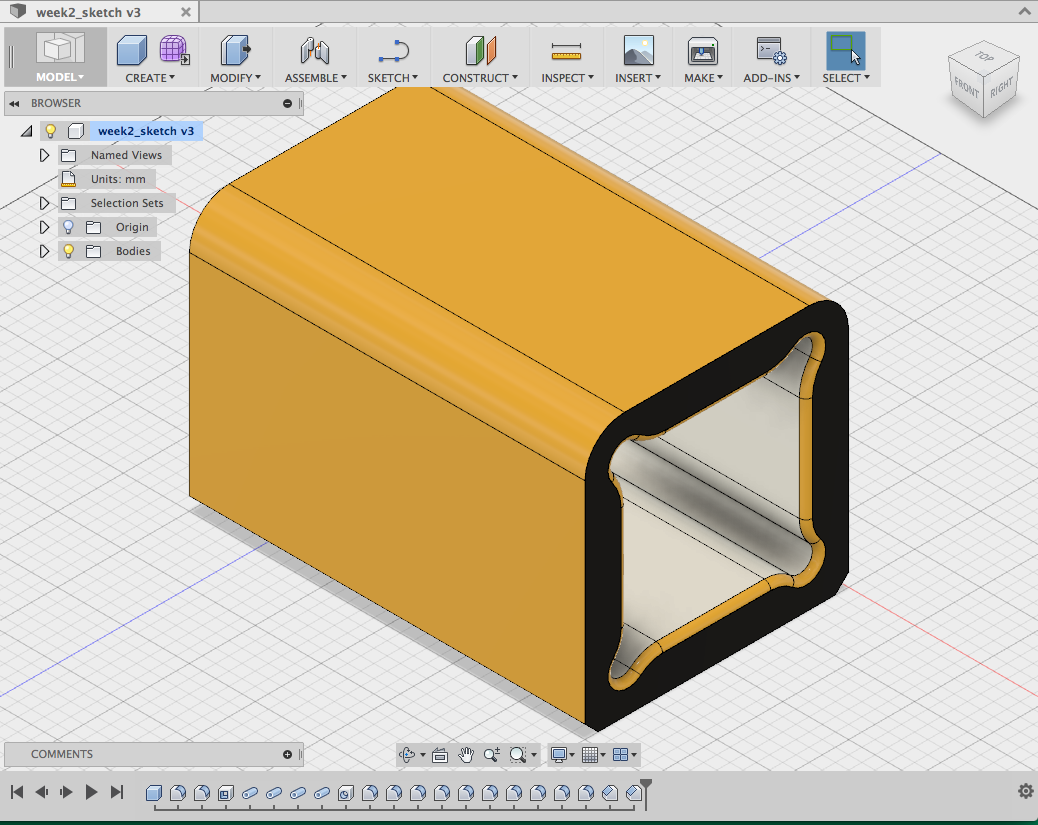Select the Pan hand tool
1038x825 pixels.
(x=466, y=755)
